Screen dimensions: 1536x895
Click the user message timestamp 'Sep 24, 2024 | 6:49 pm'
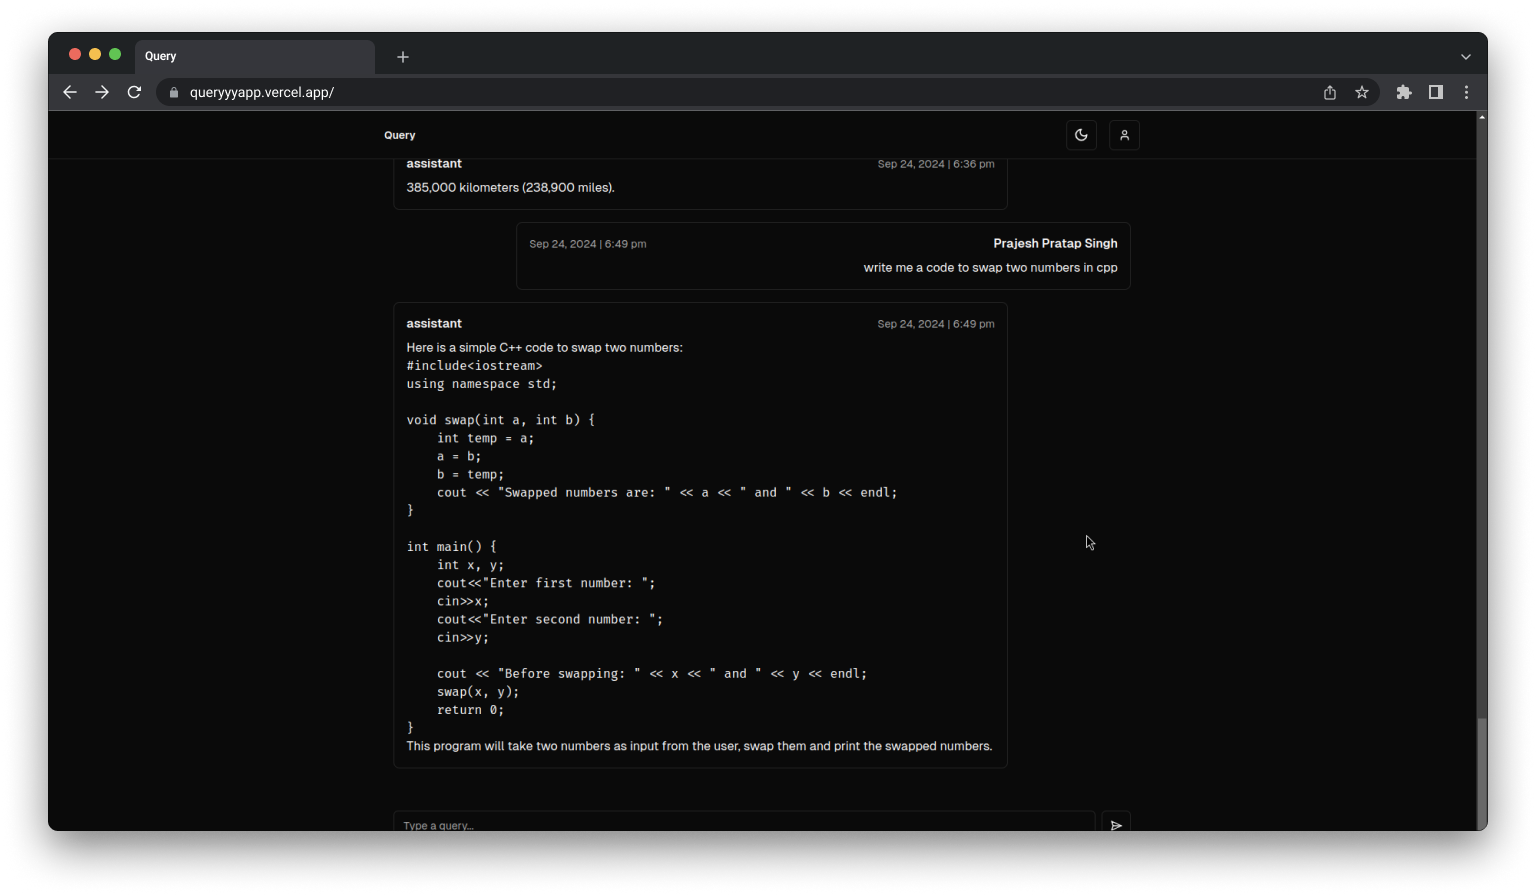(588, 244)
